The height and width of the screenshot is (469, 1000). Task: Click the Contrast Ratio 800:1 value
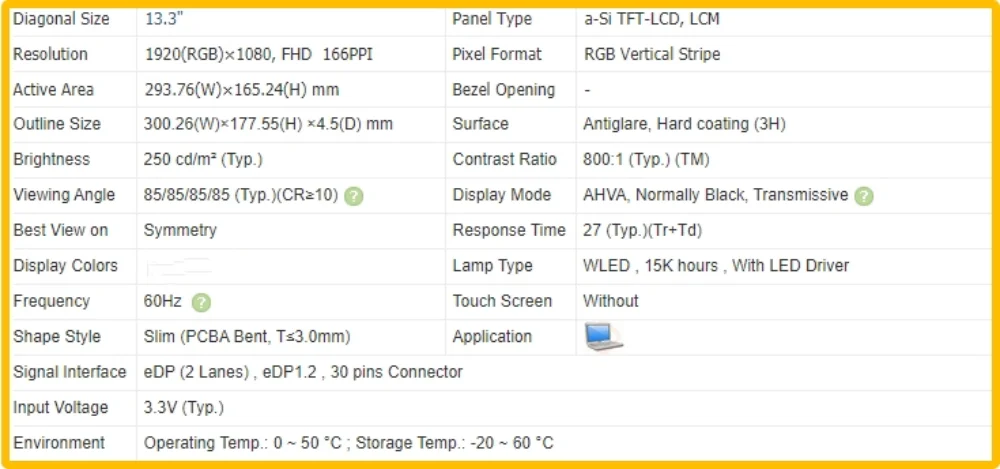pos(645,160)
